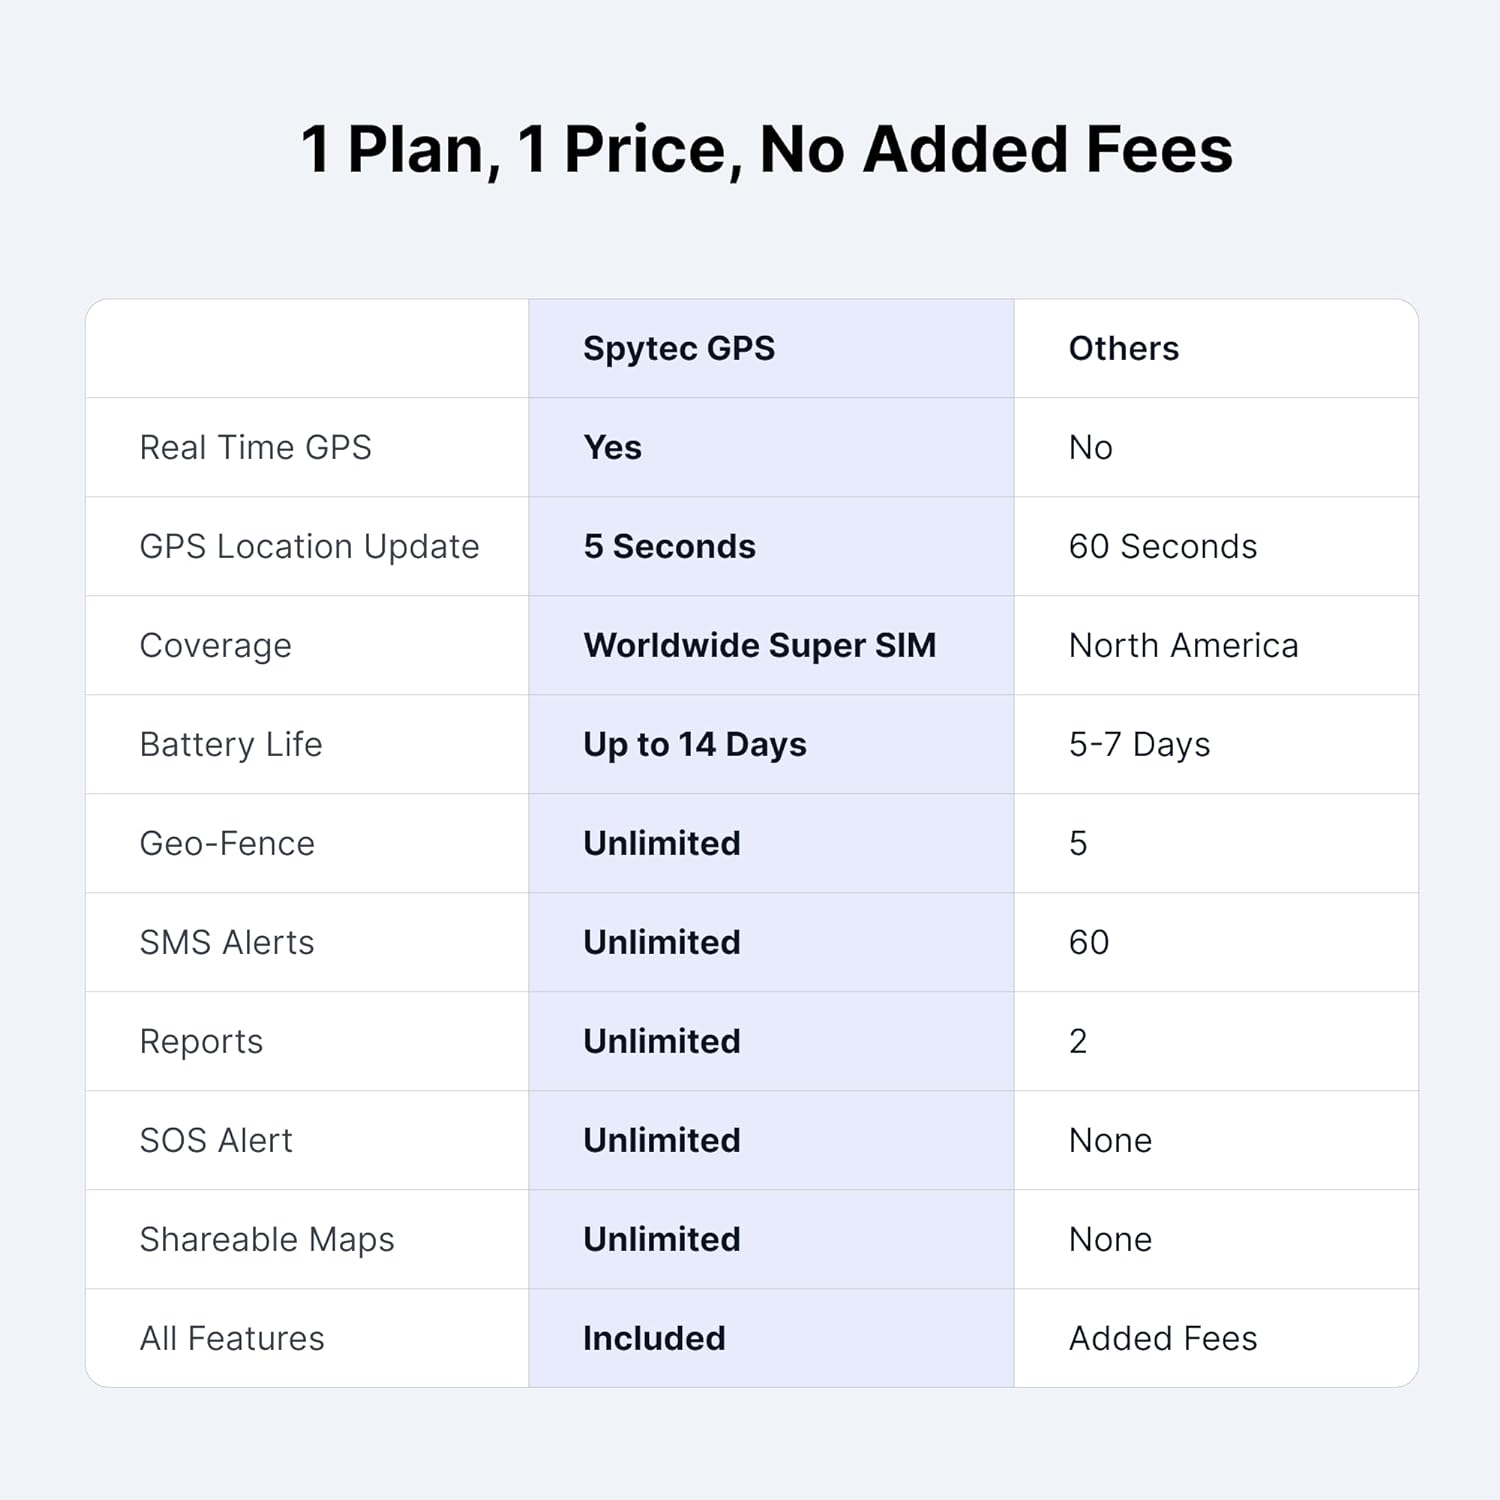Click the SMS Alerts row label
This screenshot has height=1500, width=1500.
coord(227,942)
